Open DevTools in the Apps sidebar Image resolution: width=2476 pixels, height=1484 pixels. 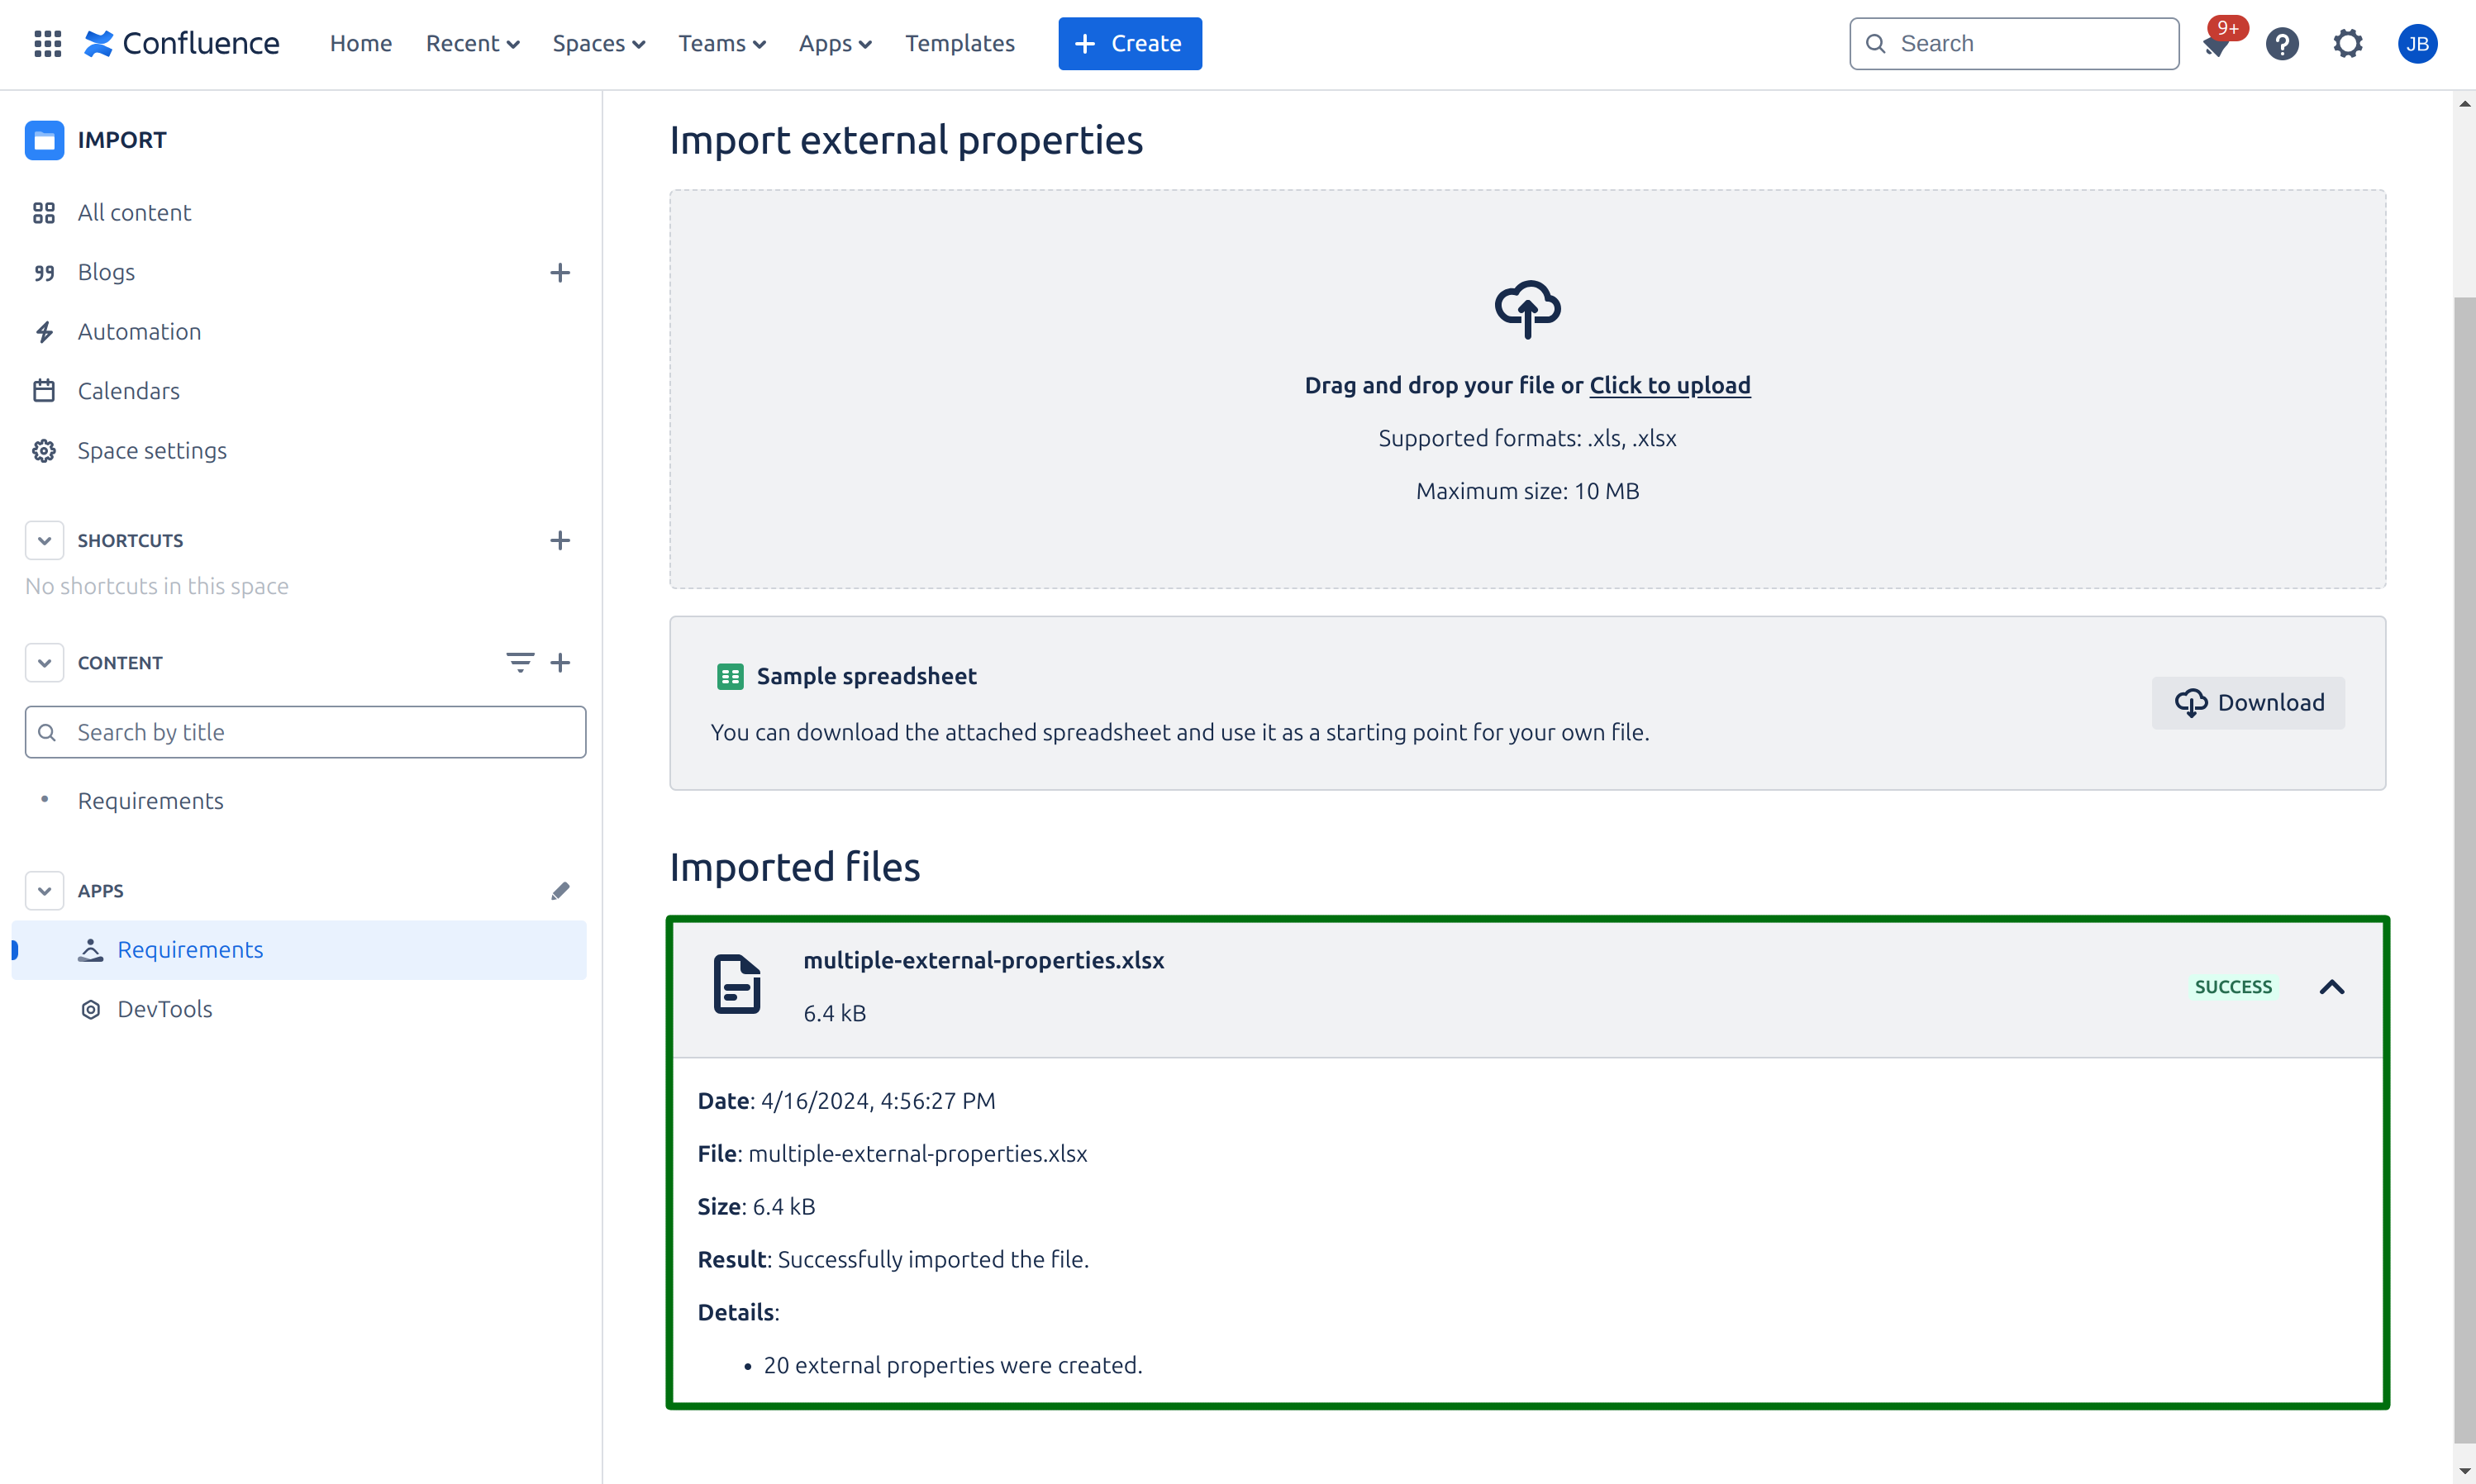point(164,1009)
